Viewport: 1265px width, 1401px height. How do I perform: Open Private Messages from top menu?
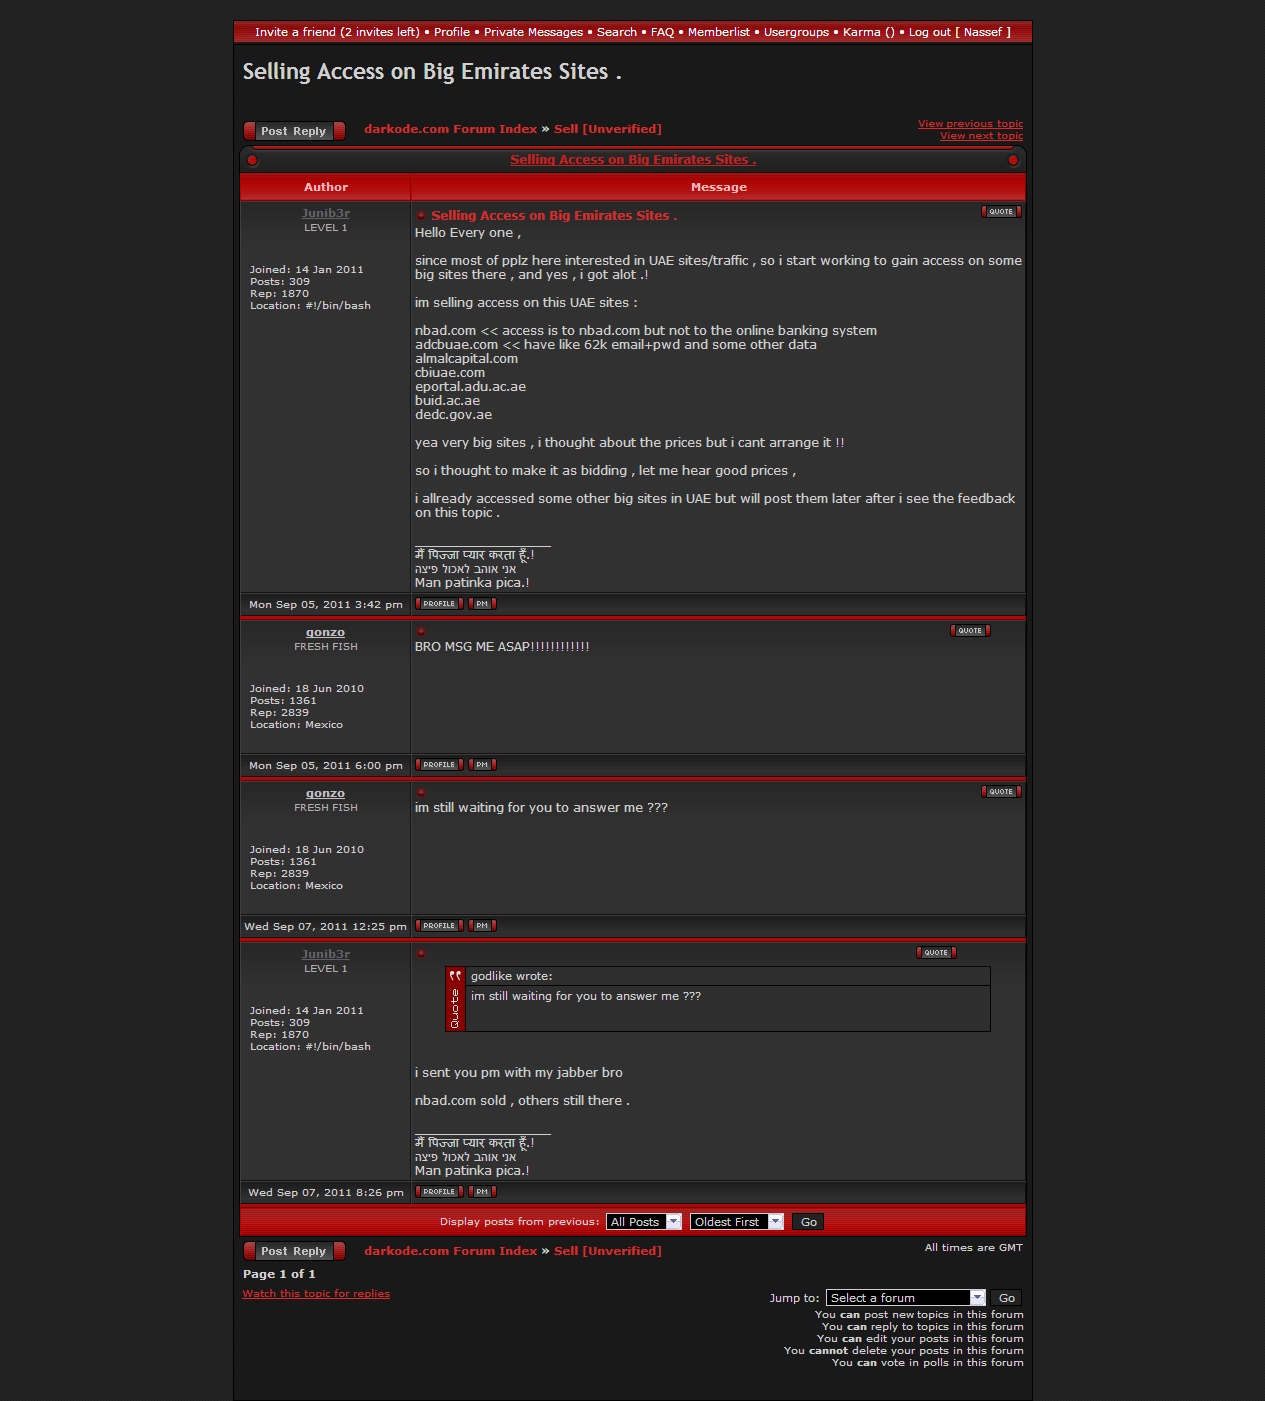coord(533,32)
